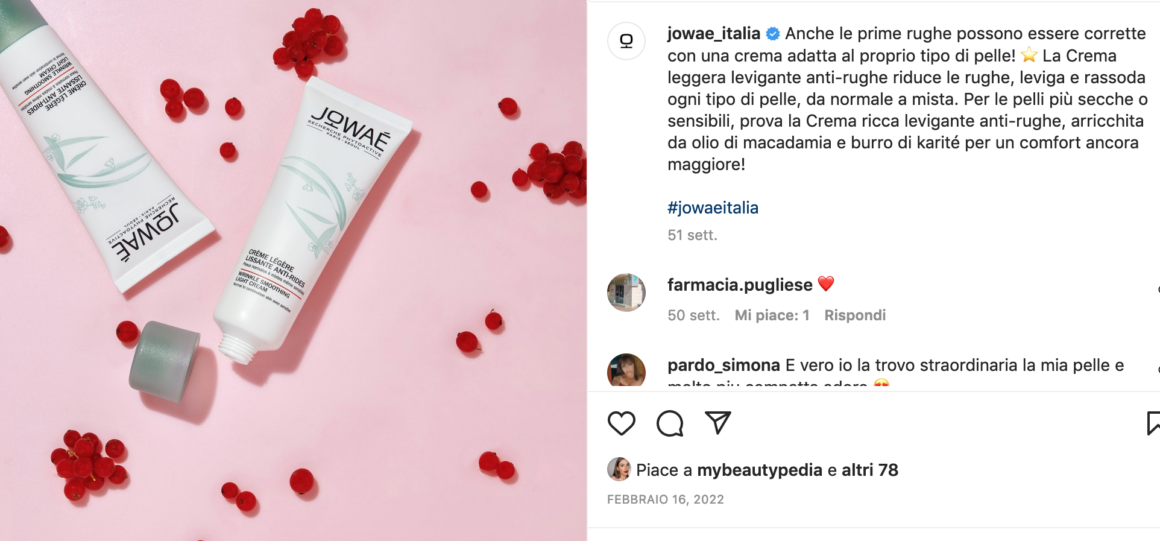
Task: Follow the #jowaeitalia hashtag link
Action: pyautogui.click(x=712, y=208)
